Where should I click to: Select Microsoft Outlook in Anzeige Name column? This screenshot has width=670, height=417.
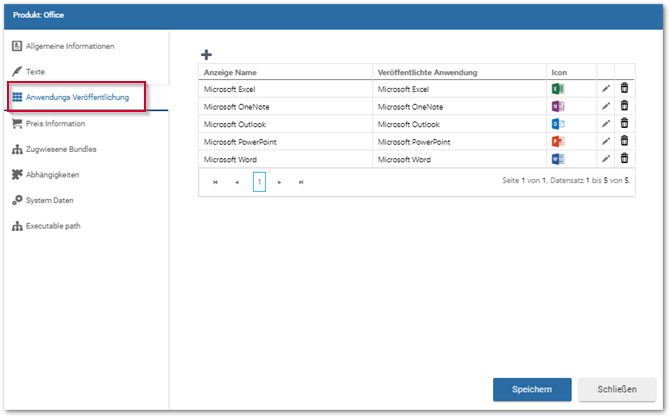click(235, 124)
